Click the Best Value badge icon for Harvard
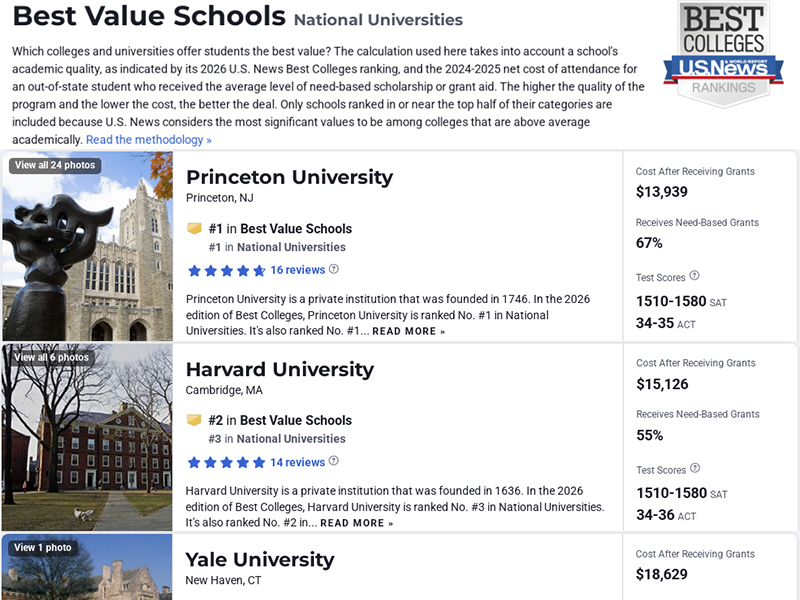This screenshot has width=800, height=600. (x=195, y=420)
